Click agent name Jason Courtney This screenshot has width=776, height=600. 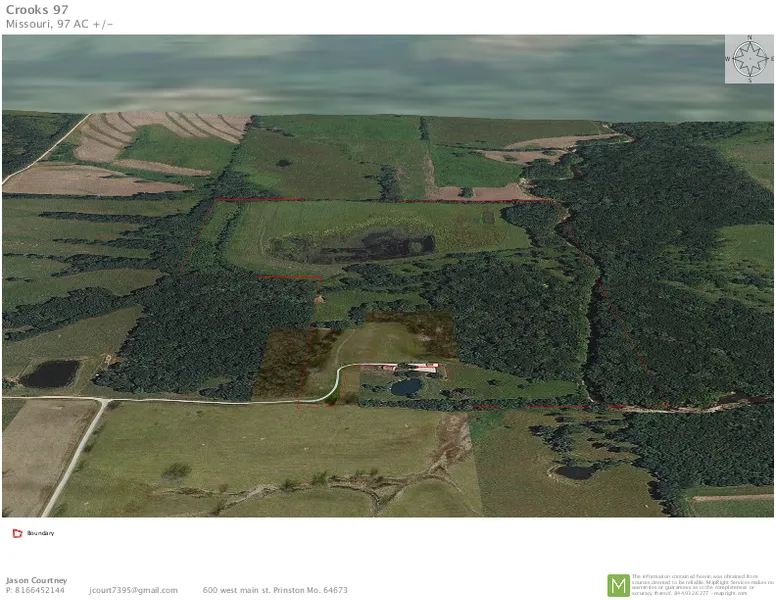(x=36, y=580)
